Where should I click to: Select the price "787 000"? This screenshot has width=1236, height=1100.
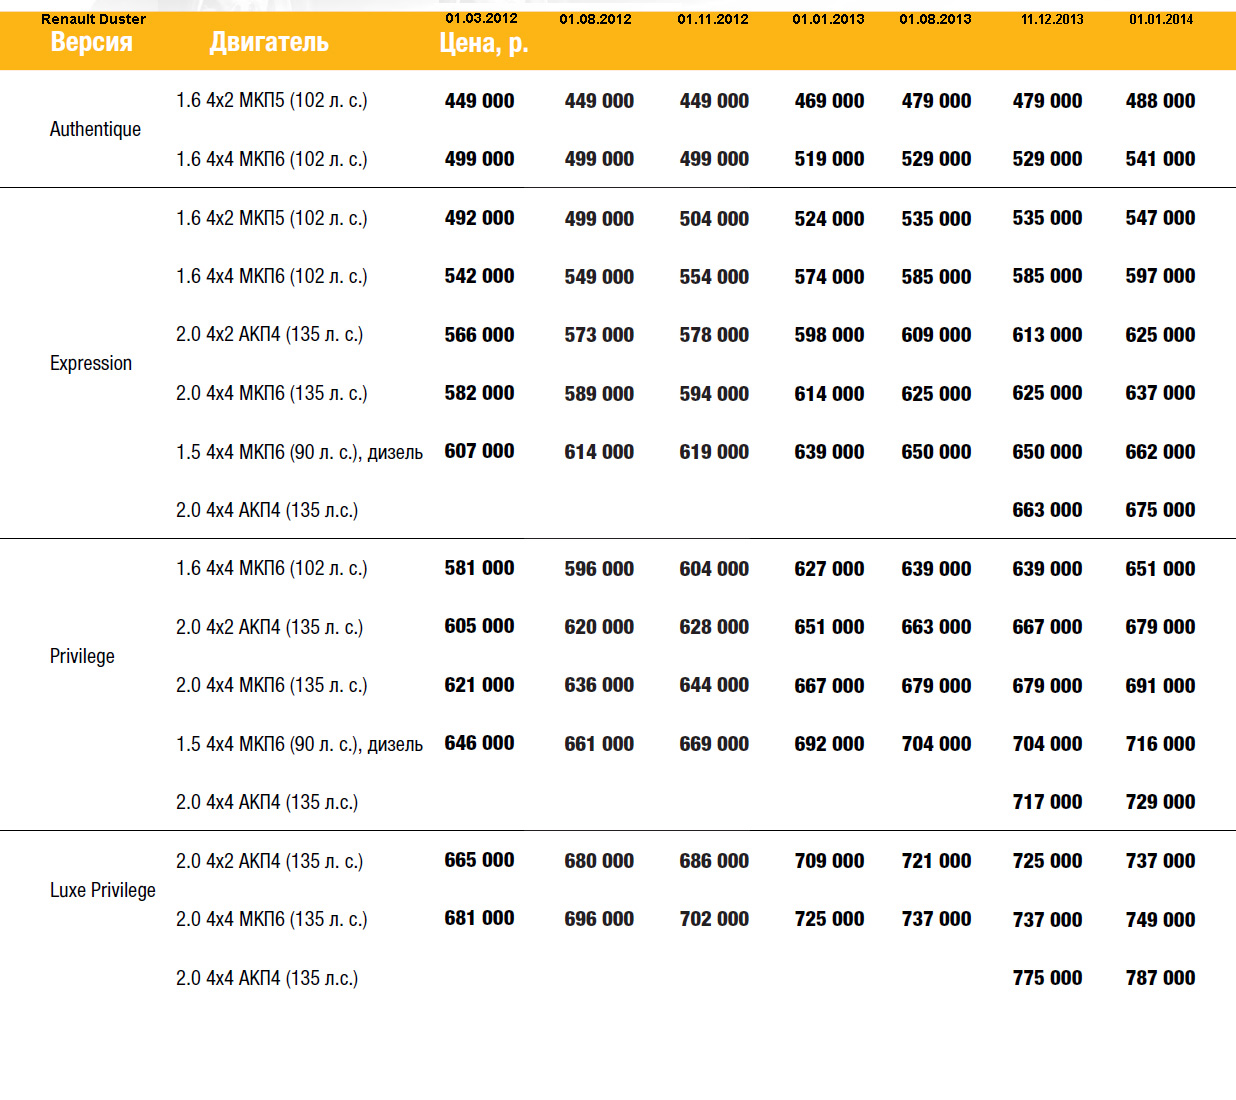click(1160, 978)
